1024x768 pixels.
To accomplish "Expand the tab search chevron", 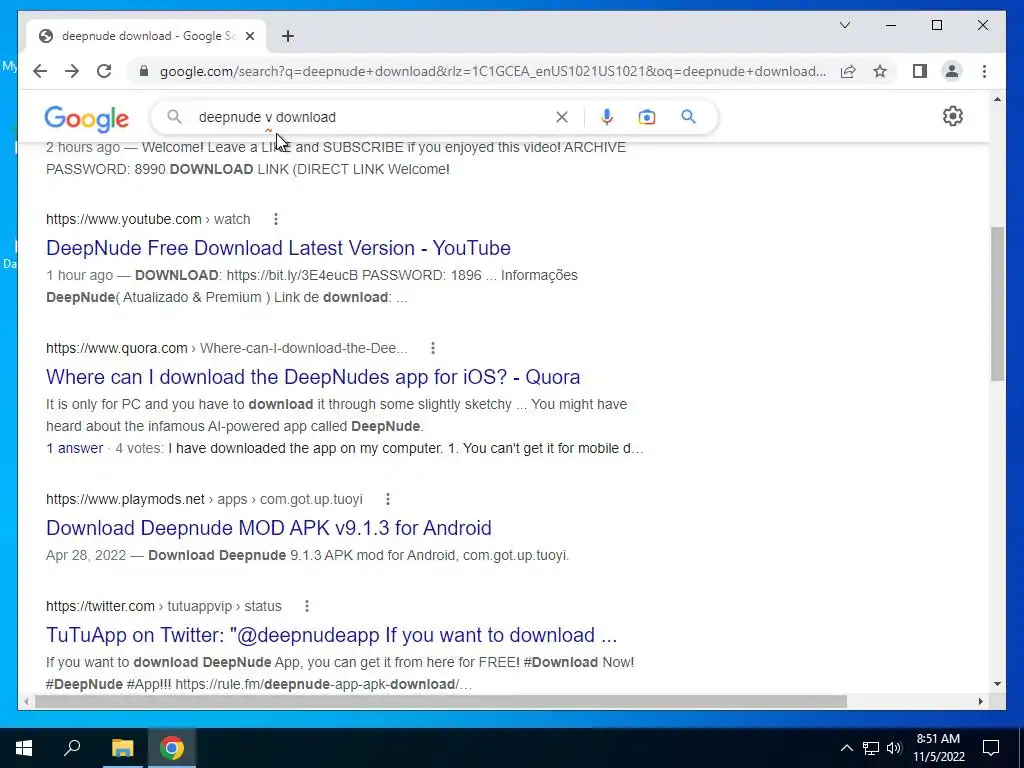I will 845,25.
